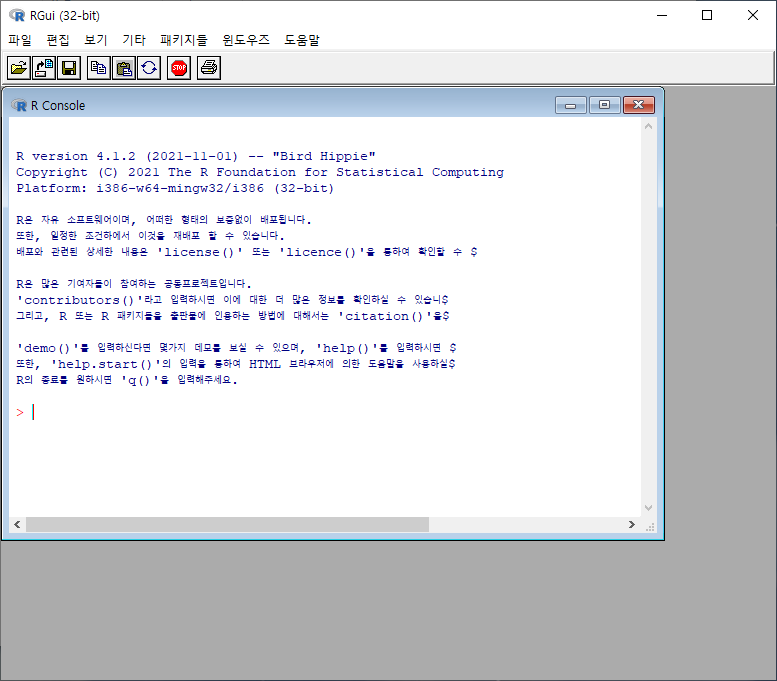The image size is (777, 681).
Task: Open the 기타 menu
Action: coord(134,40)
